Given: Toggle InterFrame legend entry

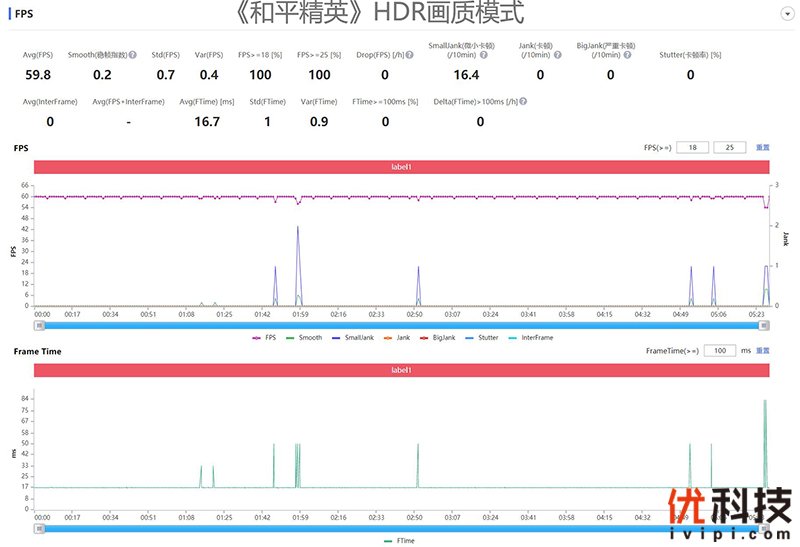Looking at the screenshot, I should coord(531,338).
